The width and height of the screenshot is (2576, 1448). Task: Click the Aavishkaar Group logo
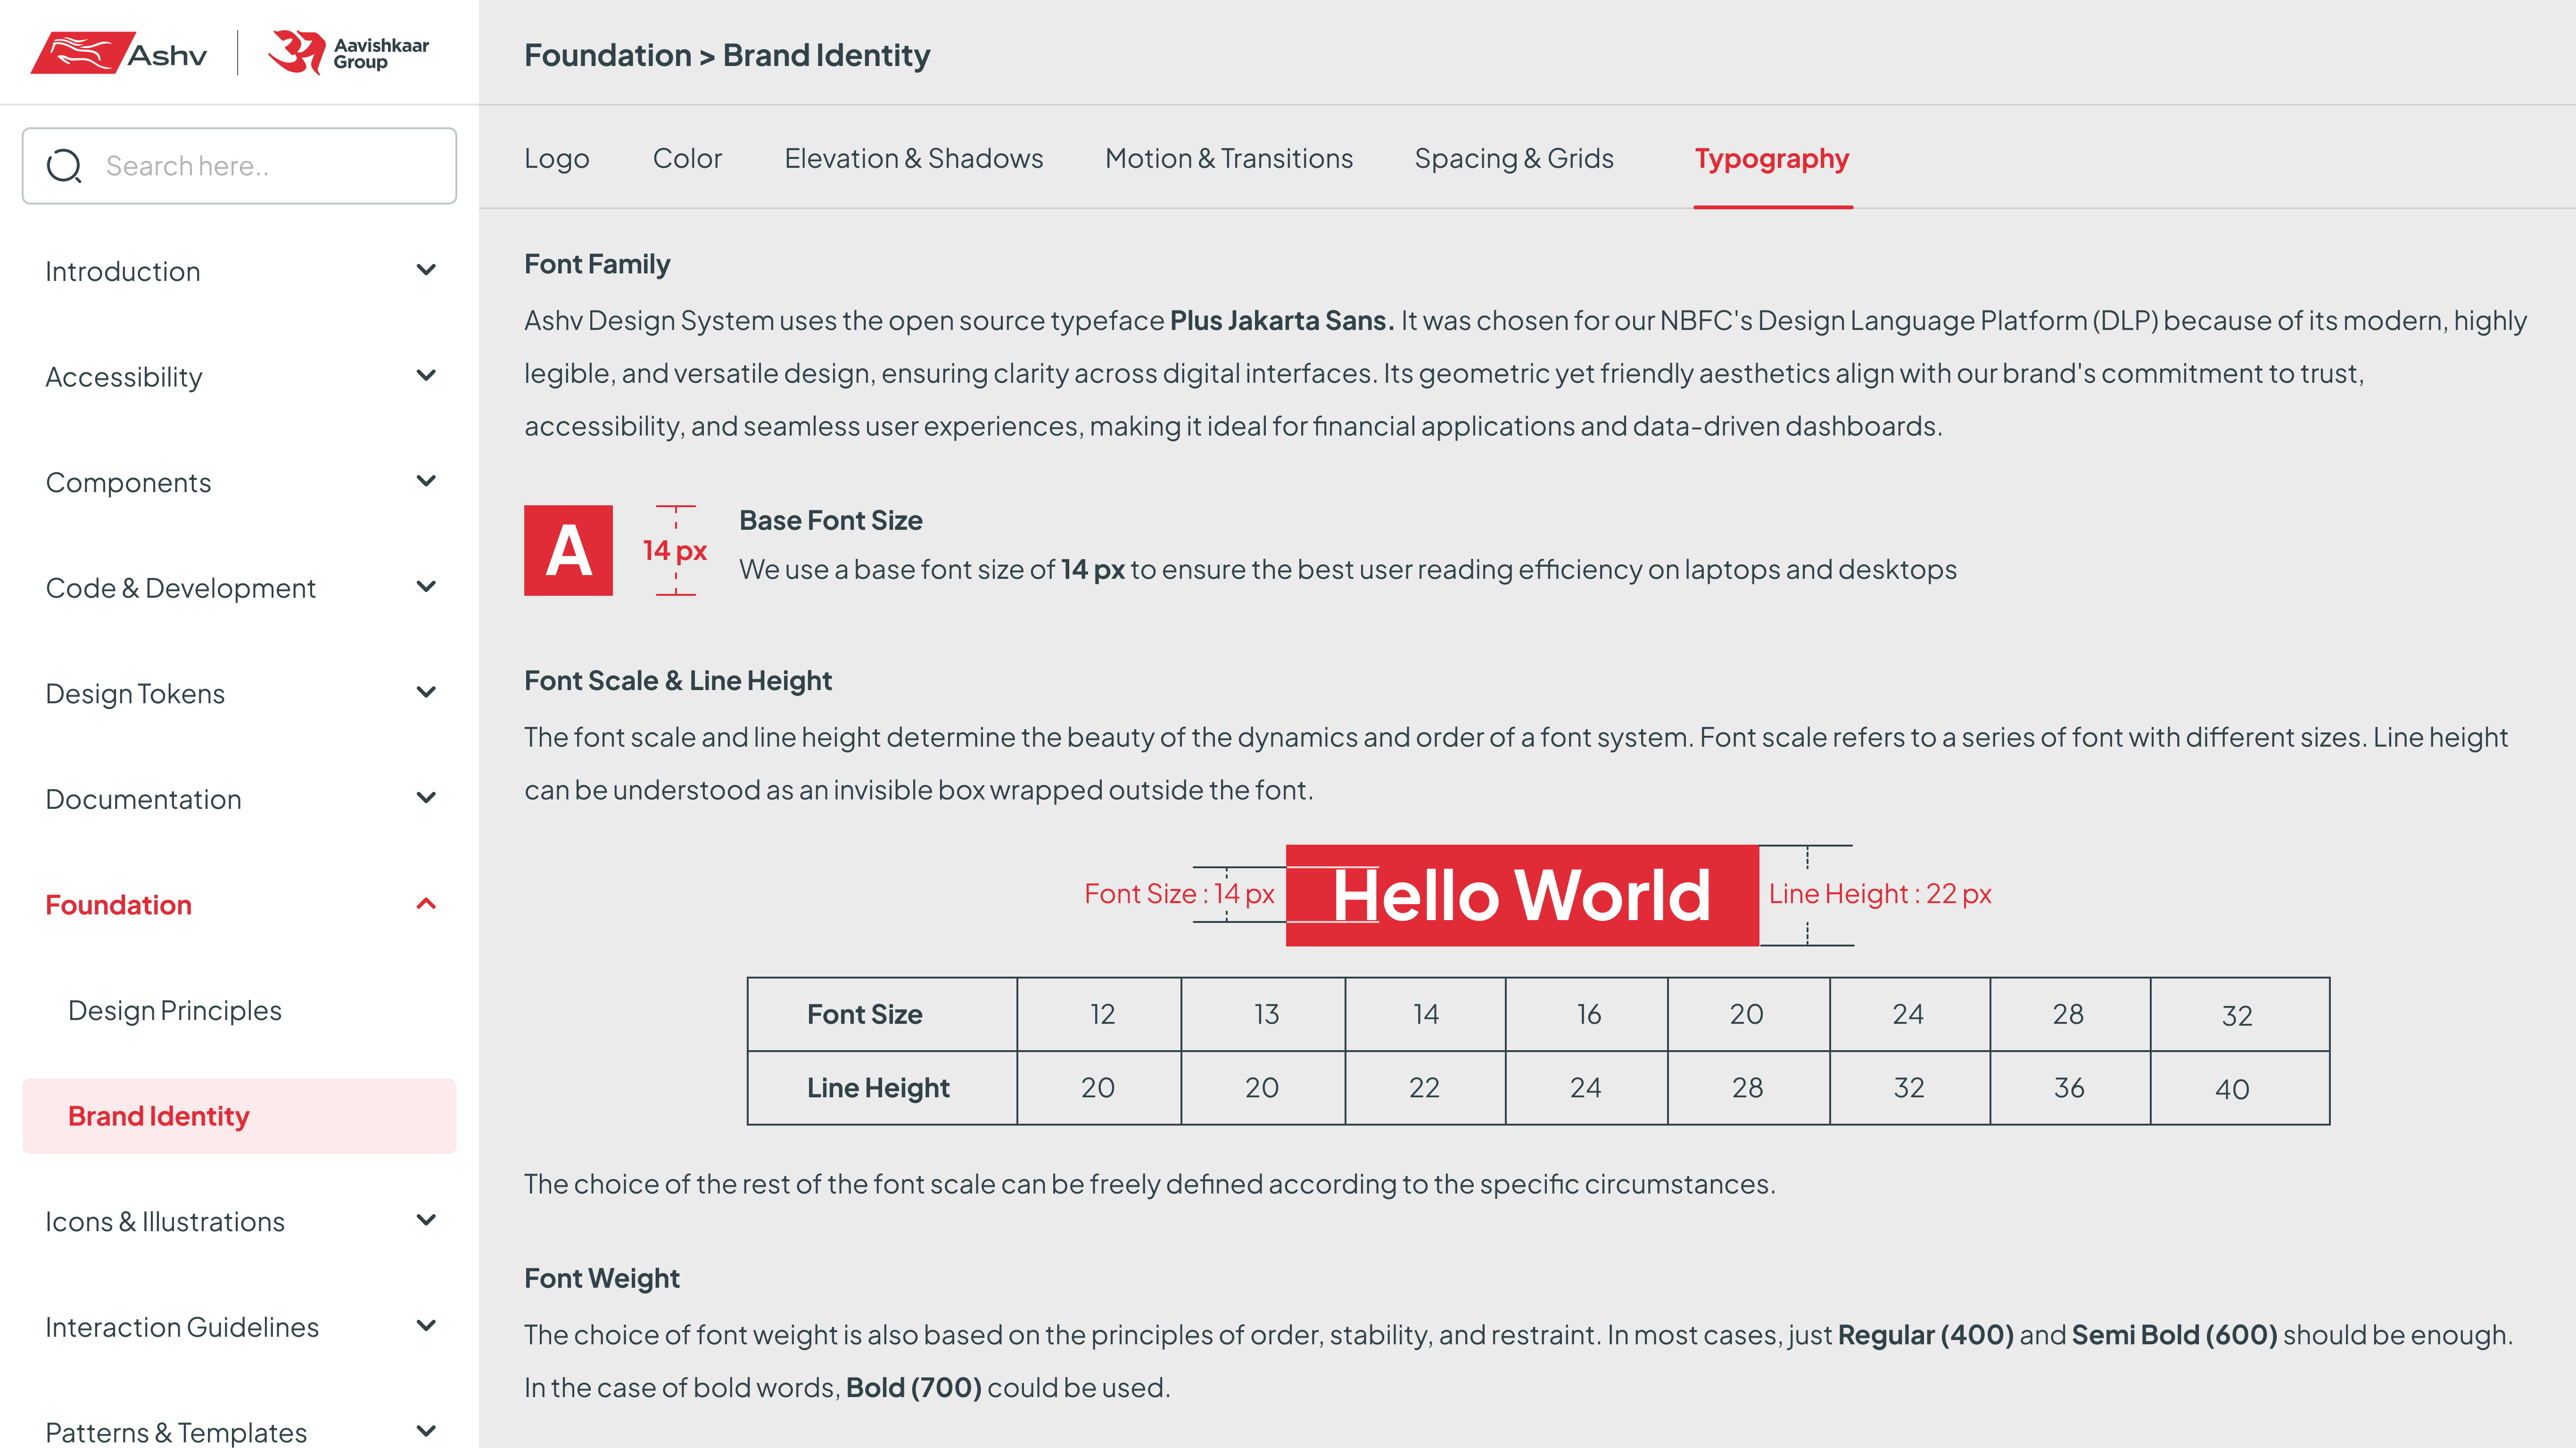[347, 53]
